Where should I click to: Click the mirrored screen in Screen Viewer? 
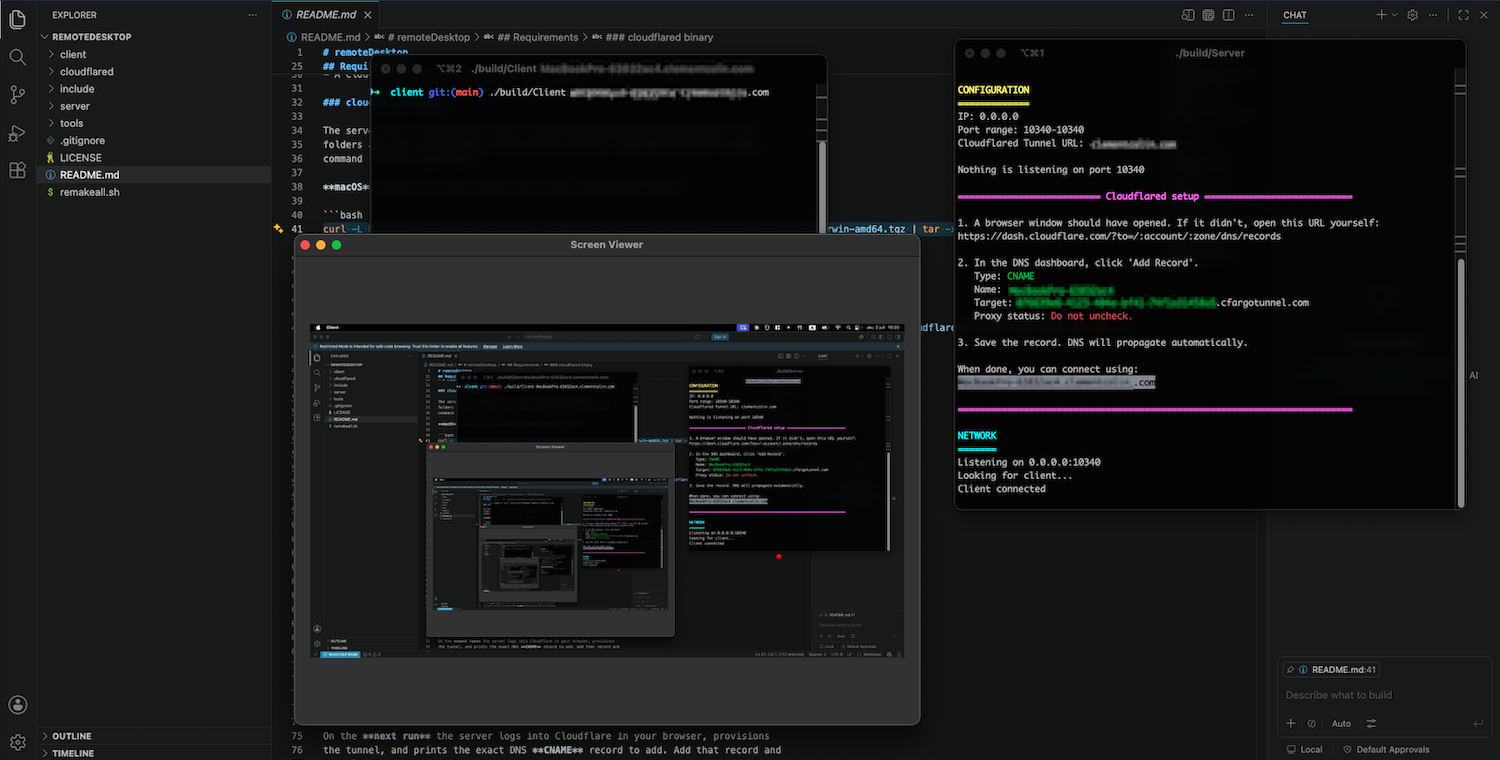pyautogui.click(x=607, y=490)
